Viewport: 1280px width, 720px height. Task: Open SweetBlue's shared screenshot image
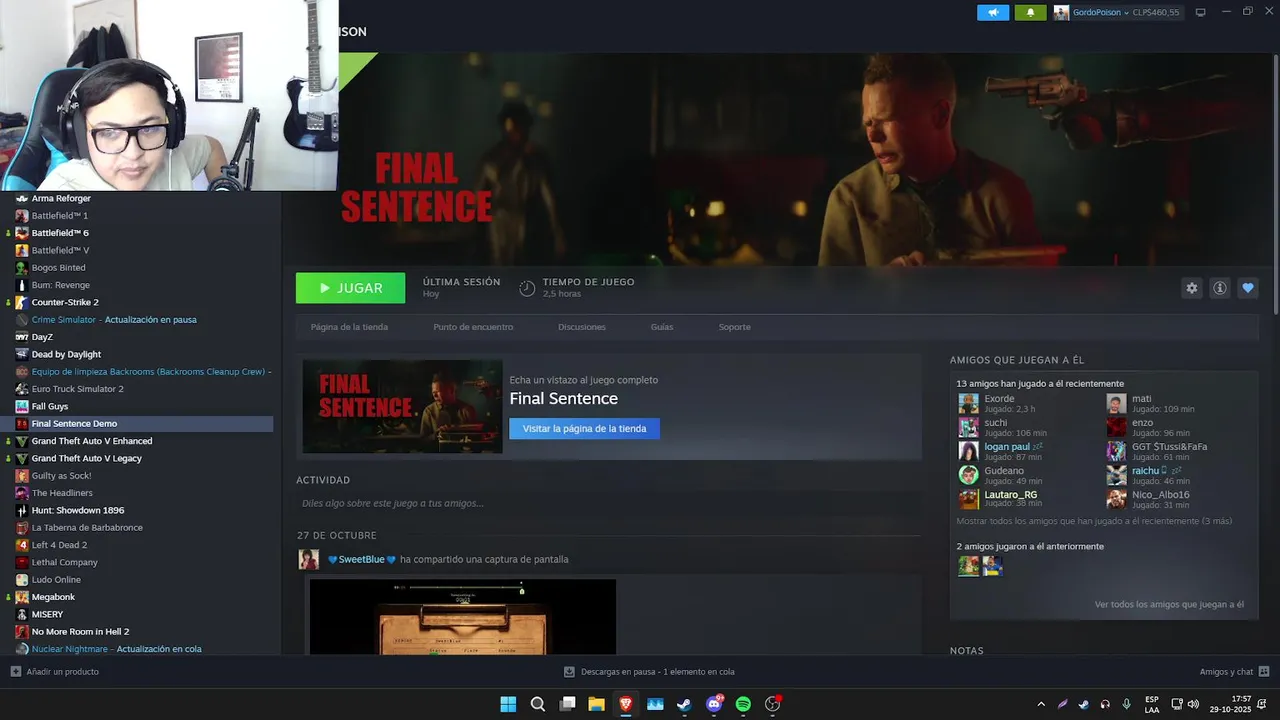(463, 617)
